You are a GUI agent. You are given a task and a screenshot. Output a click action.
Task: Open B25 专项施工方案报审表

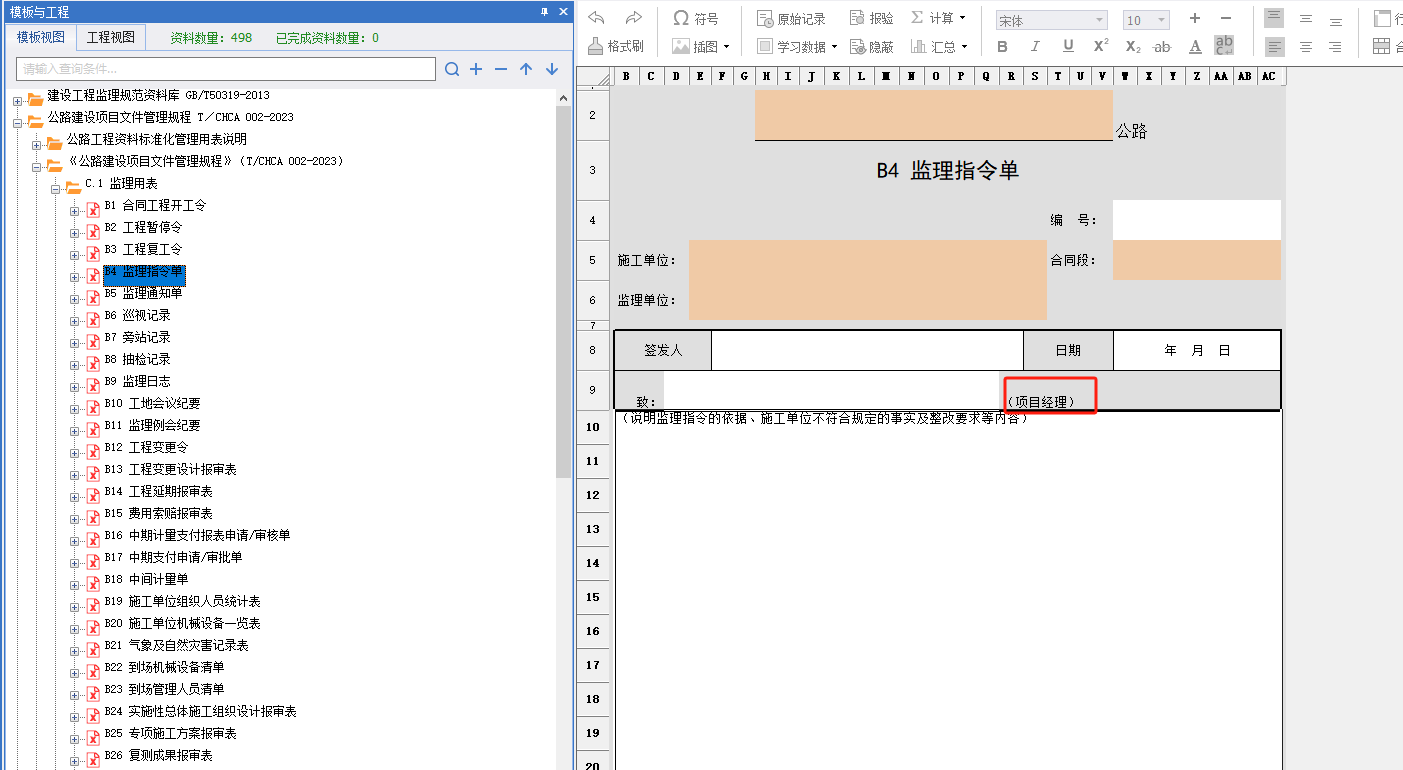coord(170,733)
